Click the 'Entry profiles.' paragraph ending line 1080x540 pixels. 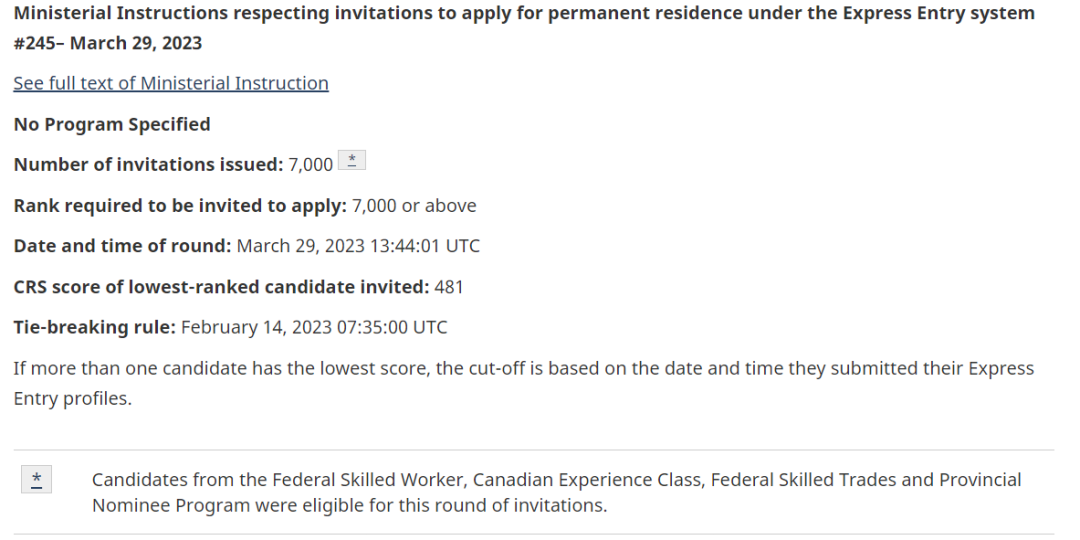[72, 399]
